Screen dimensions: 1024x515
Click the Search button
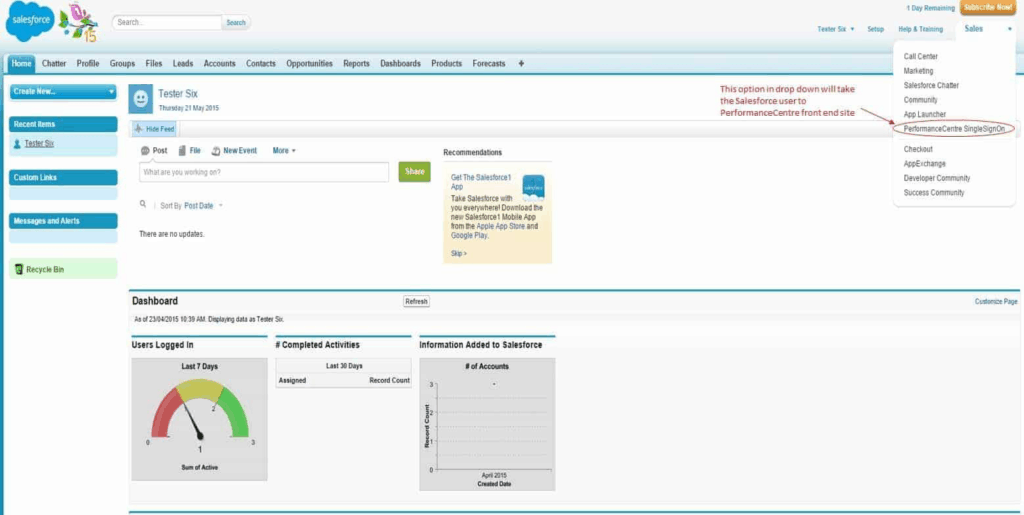pyautogui.click(x=236, y=22)
